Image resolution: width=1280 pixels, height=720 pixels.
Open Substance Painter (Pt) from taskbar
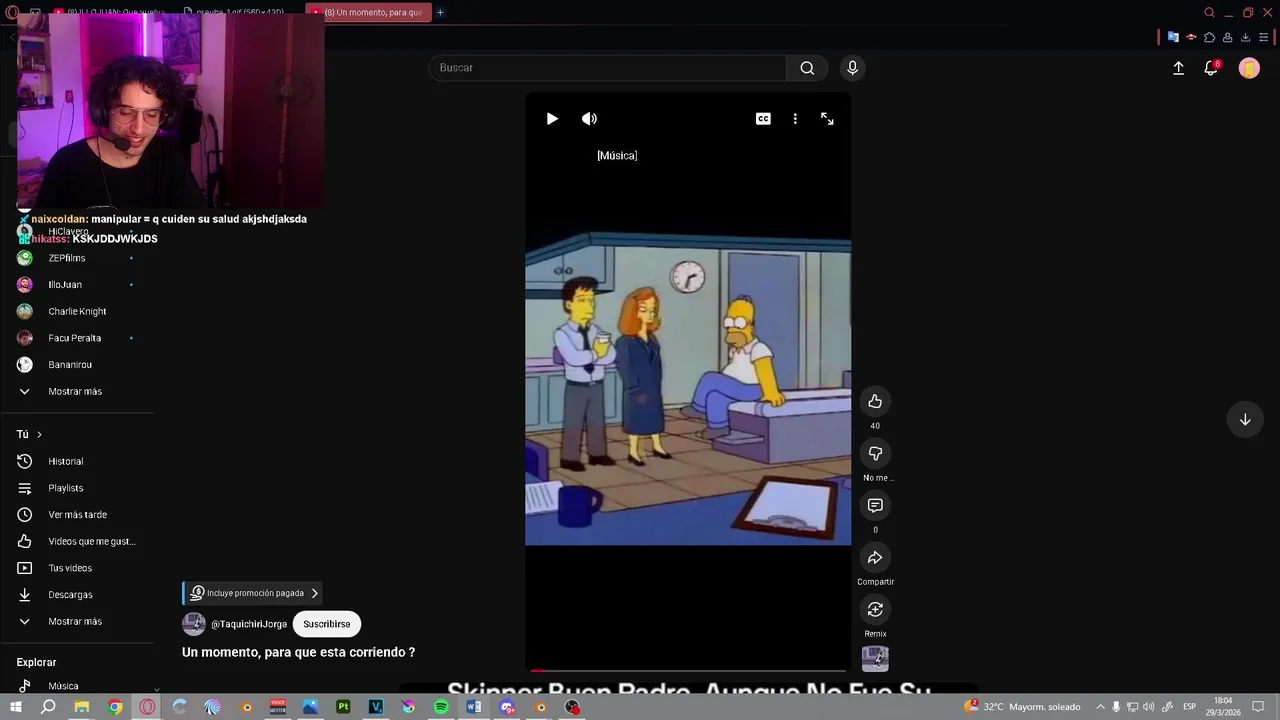343,707
